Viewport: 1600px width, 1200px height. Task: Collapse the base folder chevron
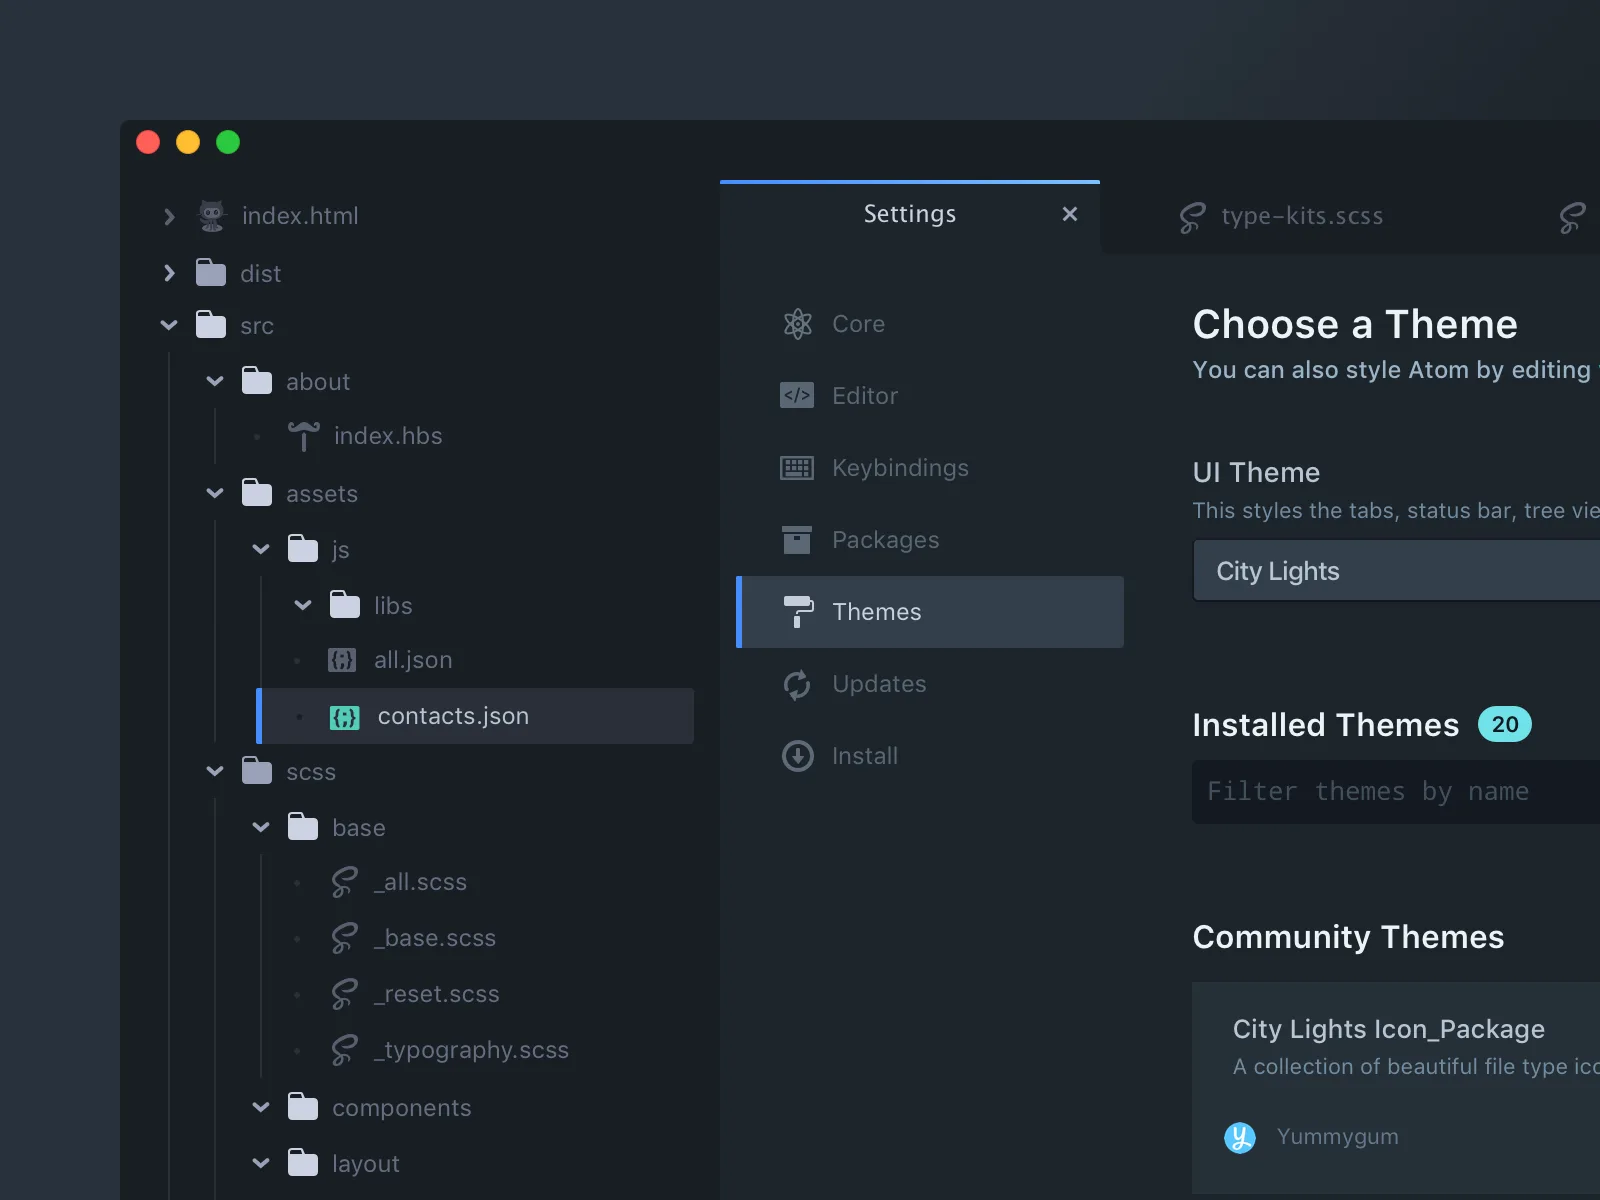[x=261, y=827]
